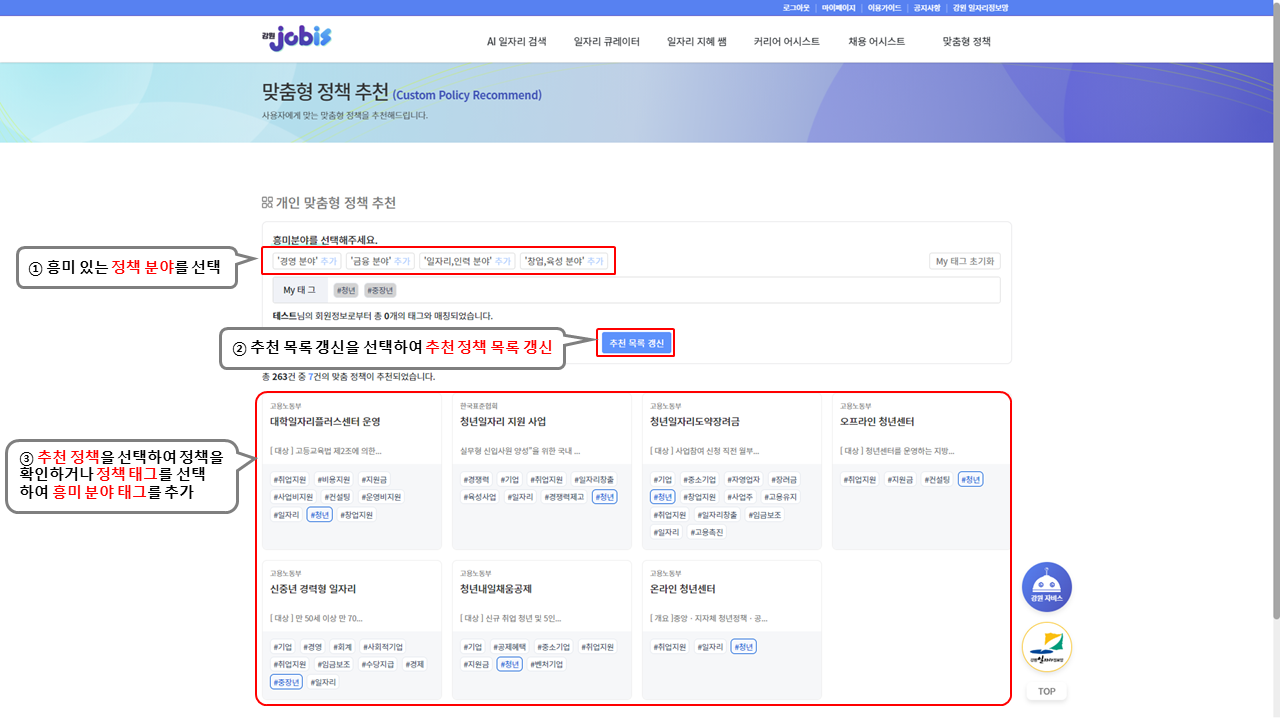Open the 강원 일자리정보망 round floating icon

coord(1047,647)
